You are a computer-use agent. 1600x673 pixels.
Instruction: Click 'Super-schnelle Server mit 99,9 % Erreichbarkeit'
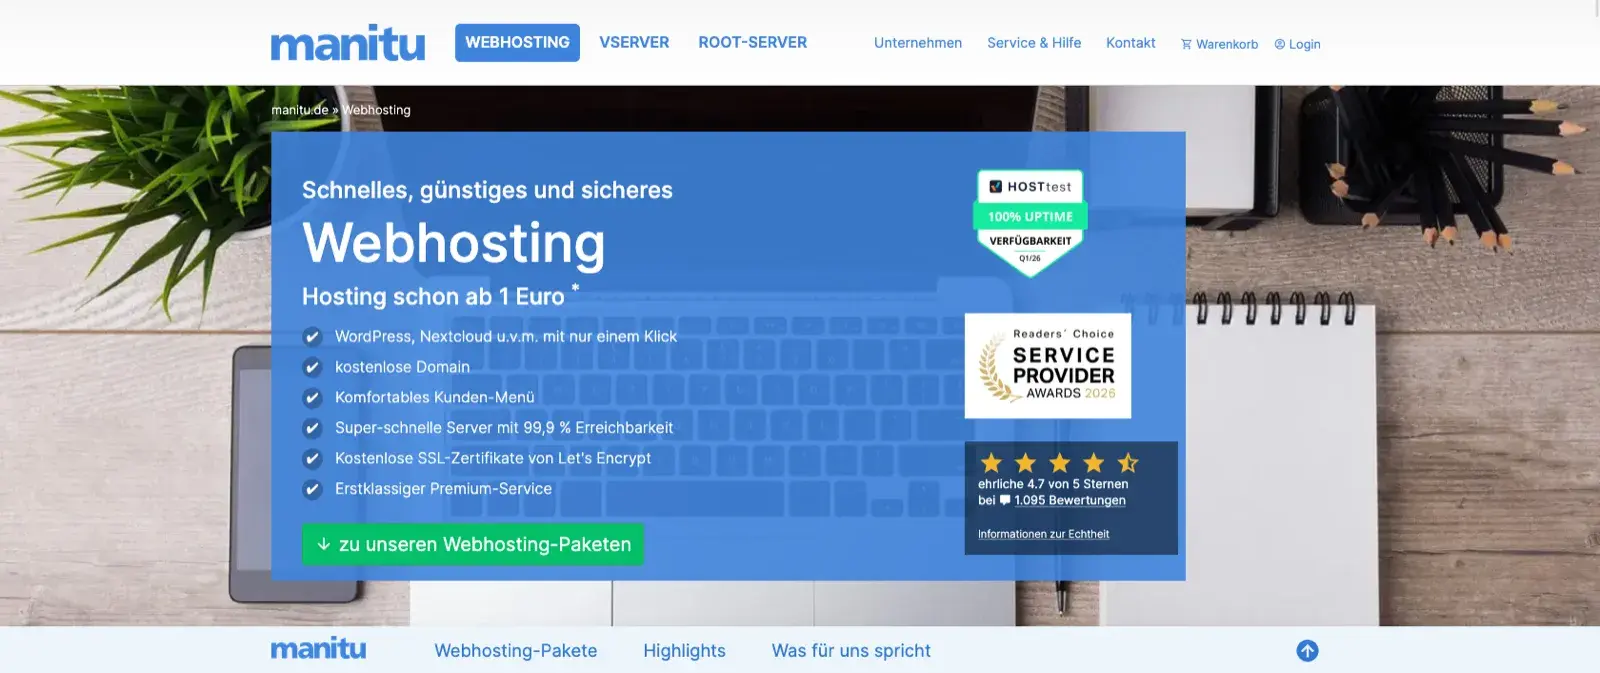(504, 428)
